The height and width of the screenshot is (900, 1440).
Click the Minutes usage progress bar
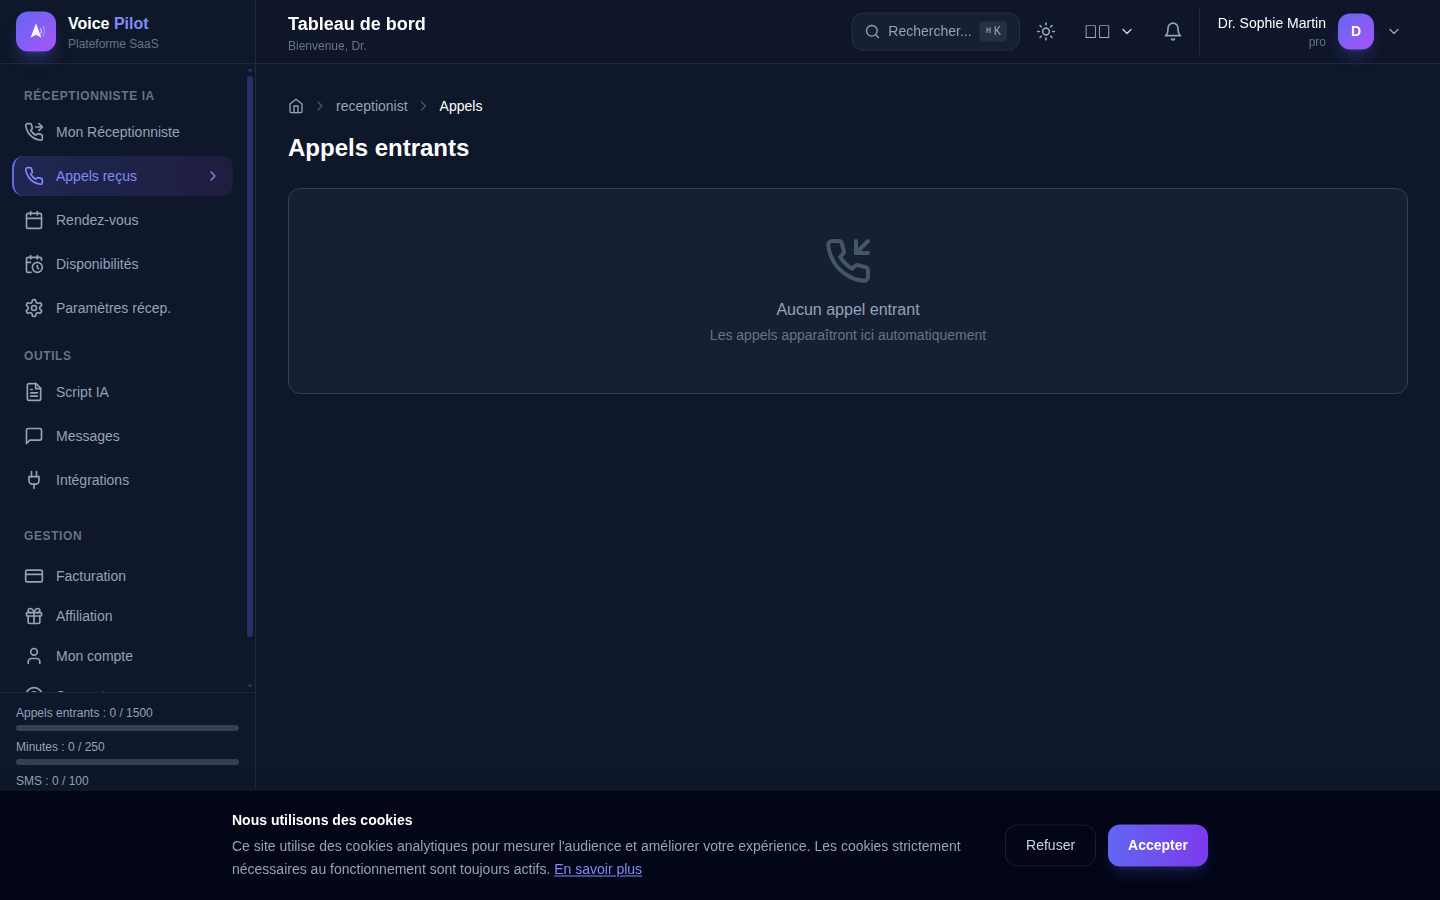point(127,762)
